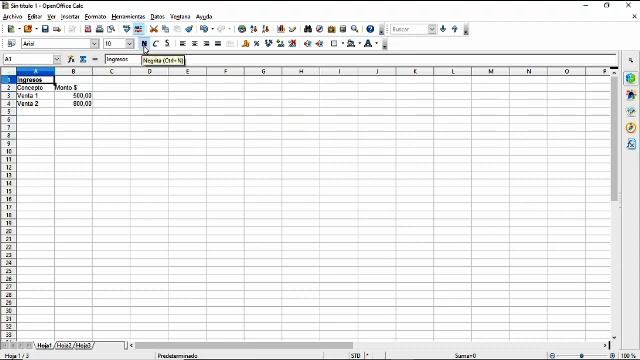This screenshot has height=360, width=640.
Task: Expand the Font Color dropdown arrow
Action: [x=376, y=43]
